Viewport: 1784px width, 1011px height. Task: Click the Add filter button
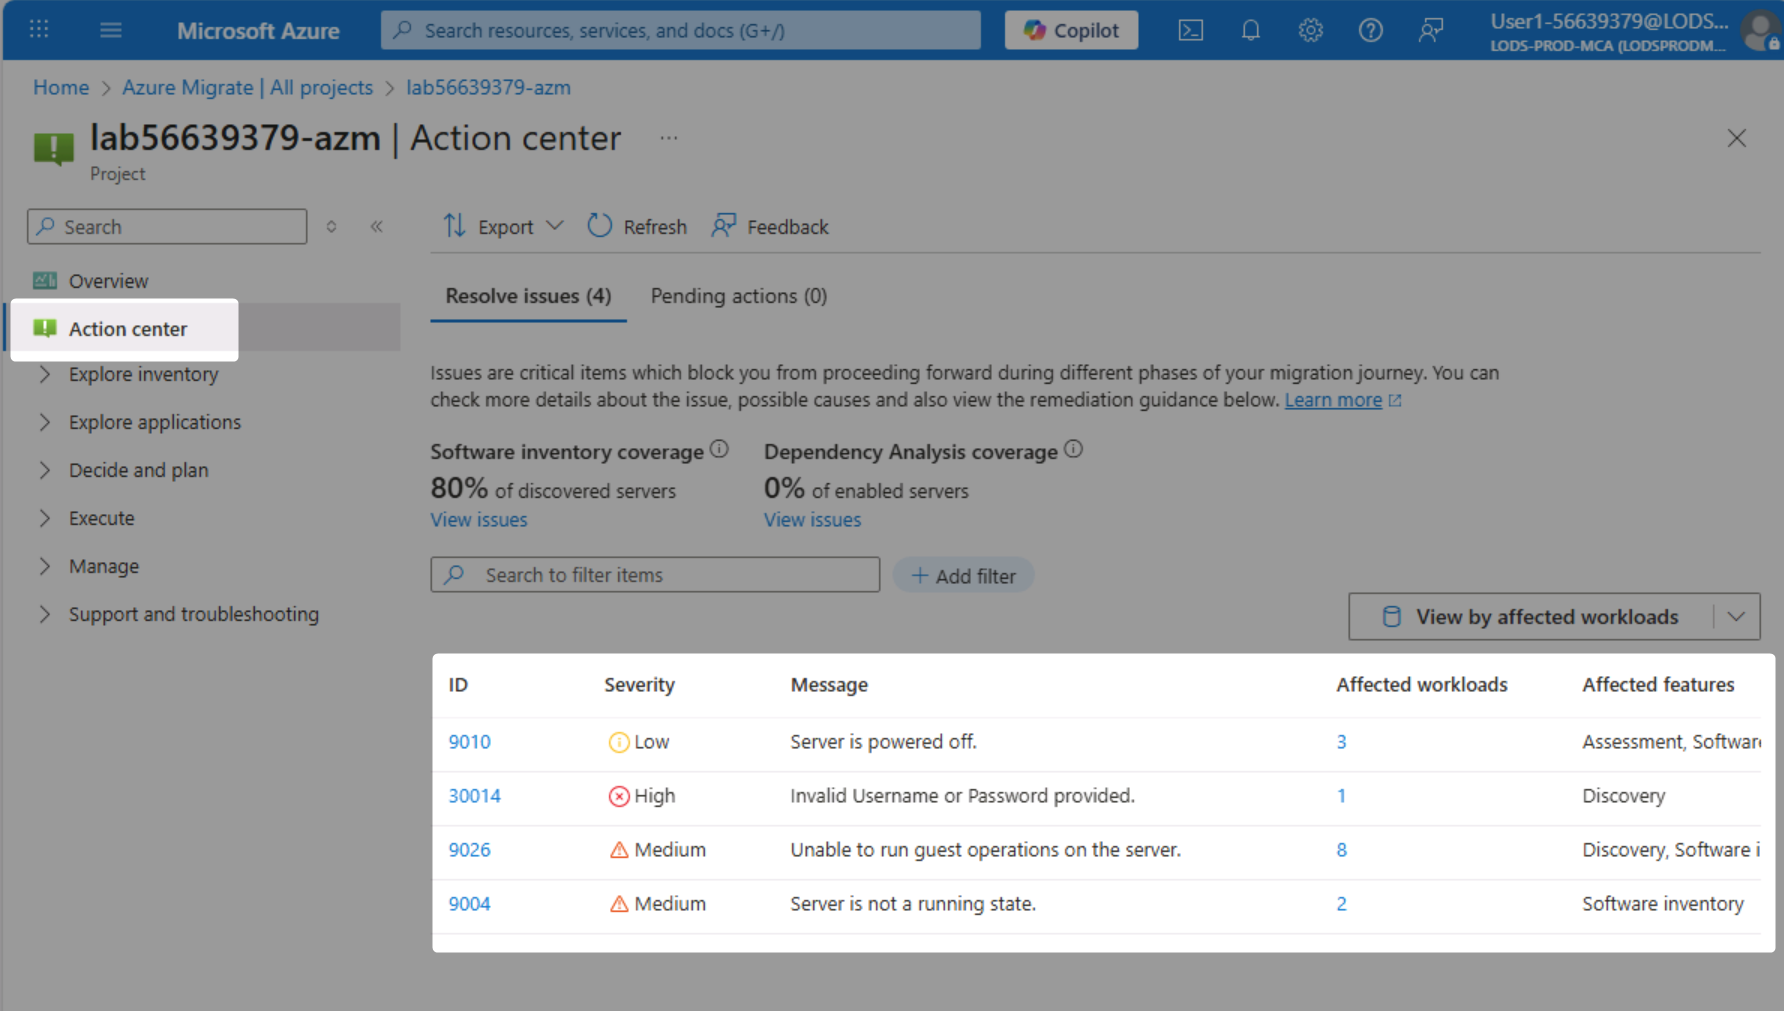(x=963, y=575)
